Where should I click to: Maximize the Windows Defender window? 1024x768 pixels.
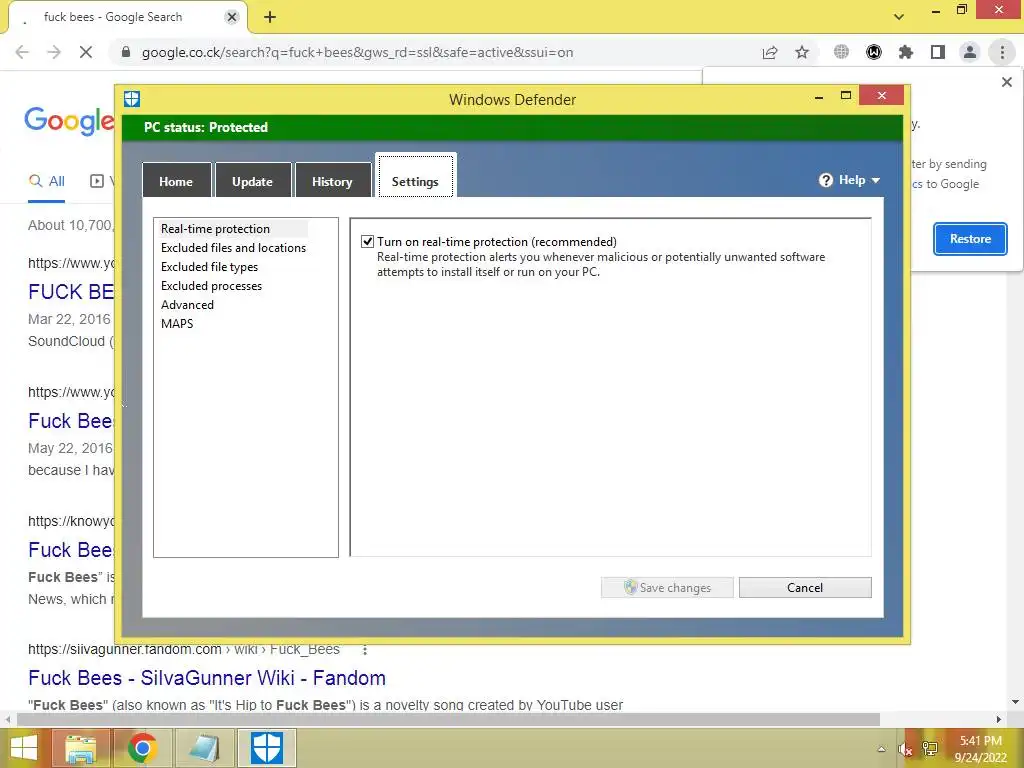[x=846, y=96]
